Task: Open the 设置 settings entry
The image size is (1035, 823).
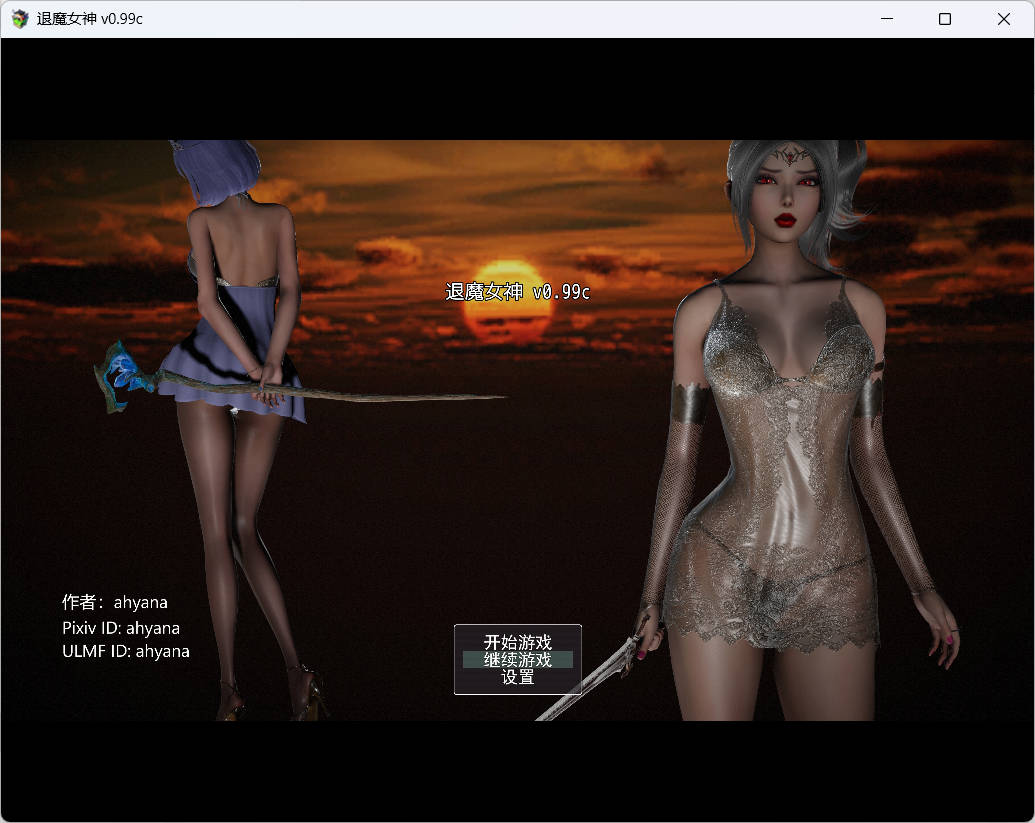Action: [517, 677]
